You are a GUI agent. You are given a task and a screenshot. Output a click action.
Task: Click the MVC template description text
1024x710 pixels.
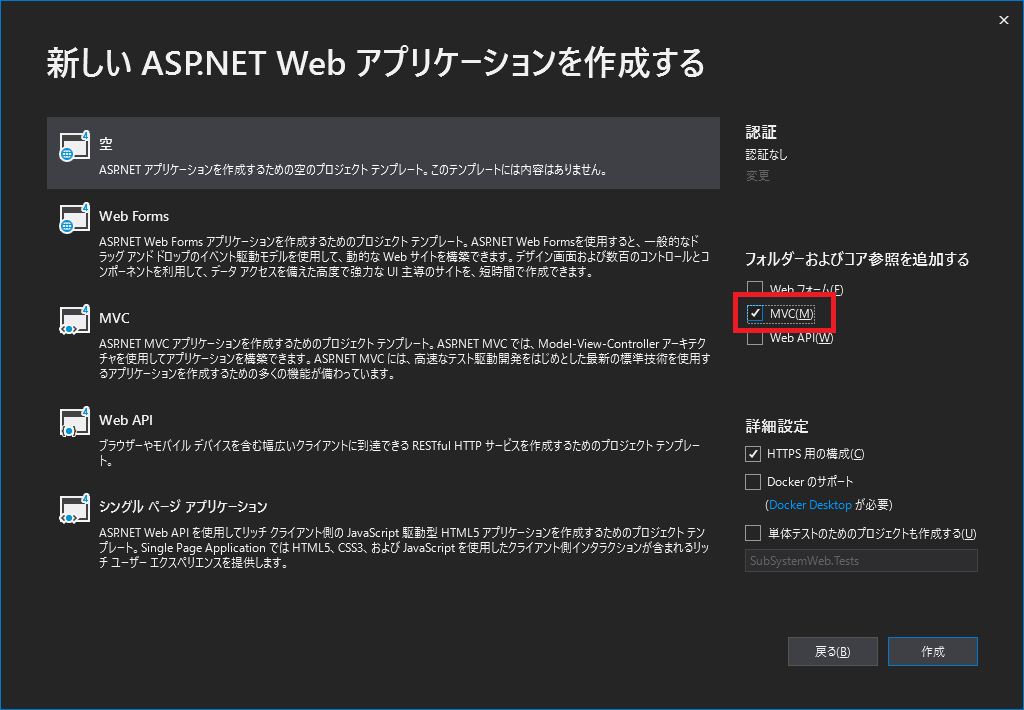point(404,359)
